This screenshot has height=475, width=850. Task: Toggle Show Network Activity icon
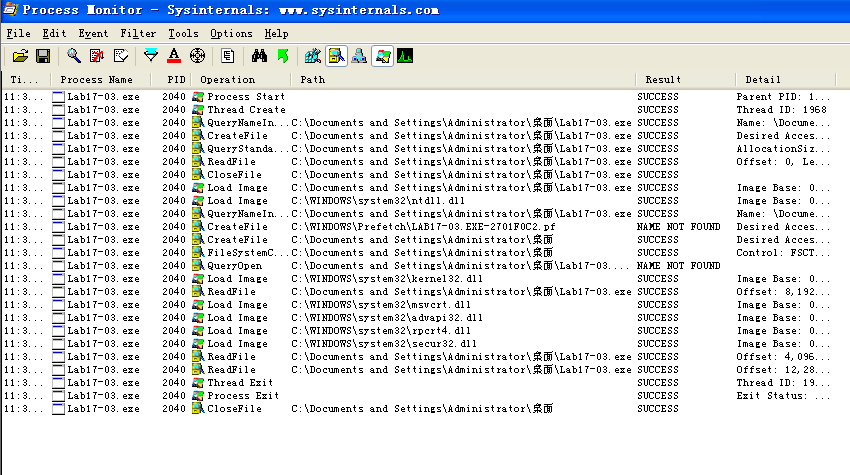click(x=359, y=56)
